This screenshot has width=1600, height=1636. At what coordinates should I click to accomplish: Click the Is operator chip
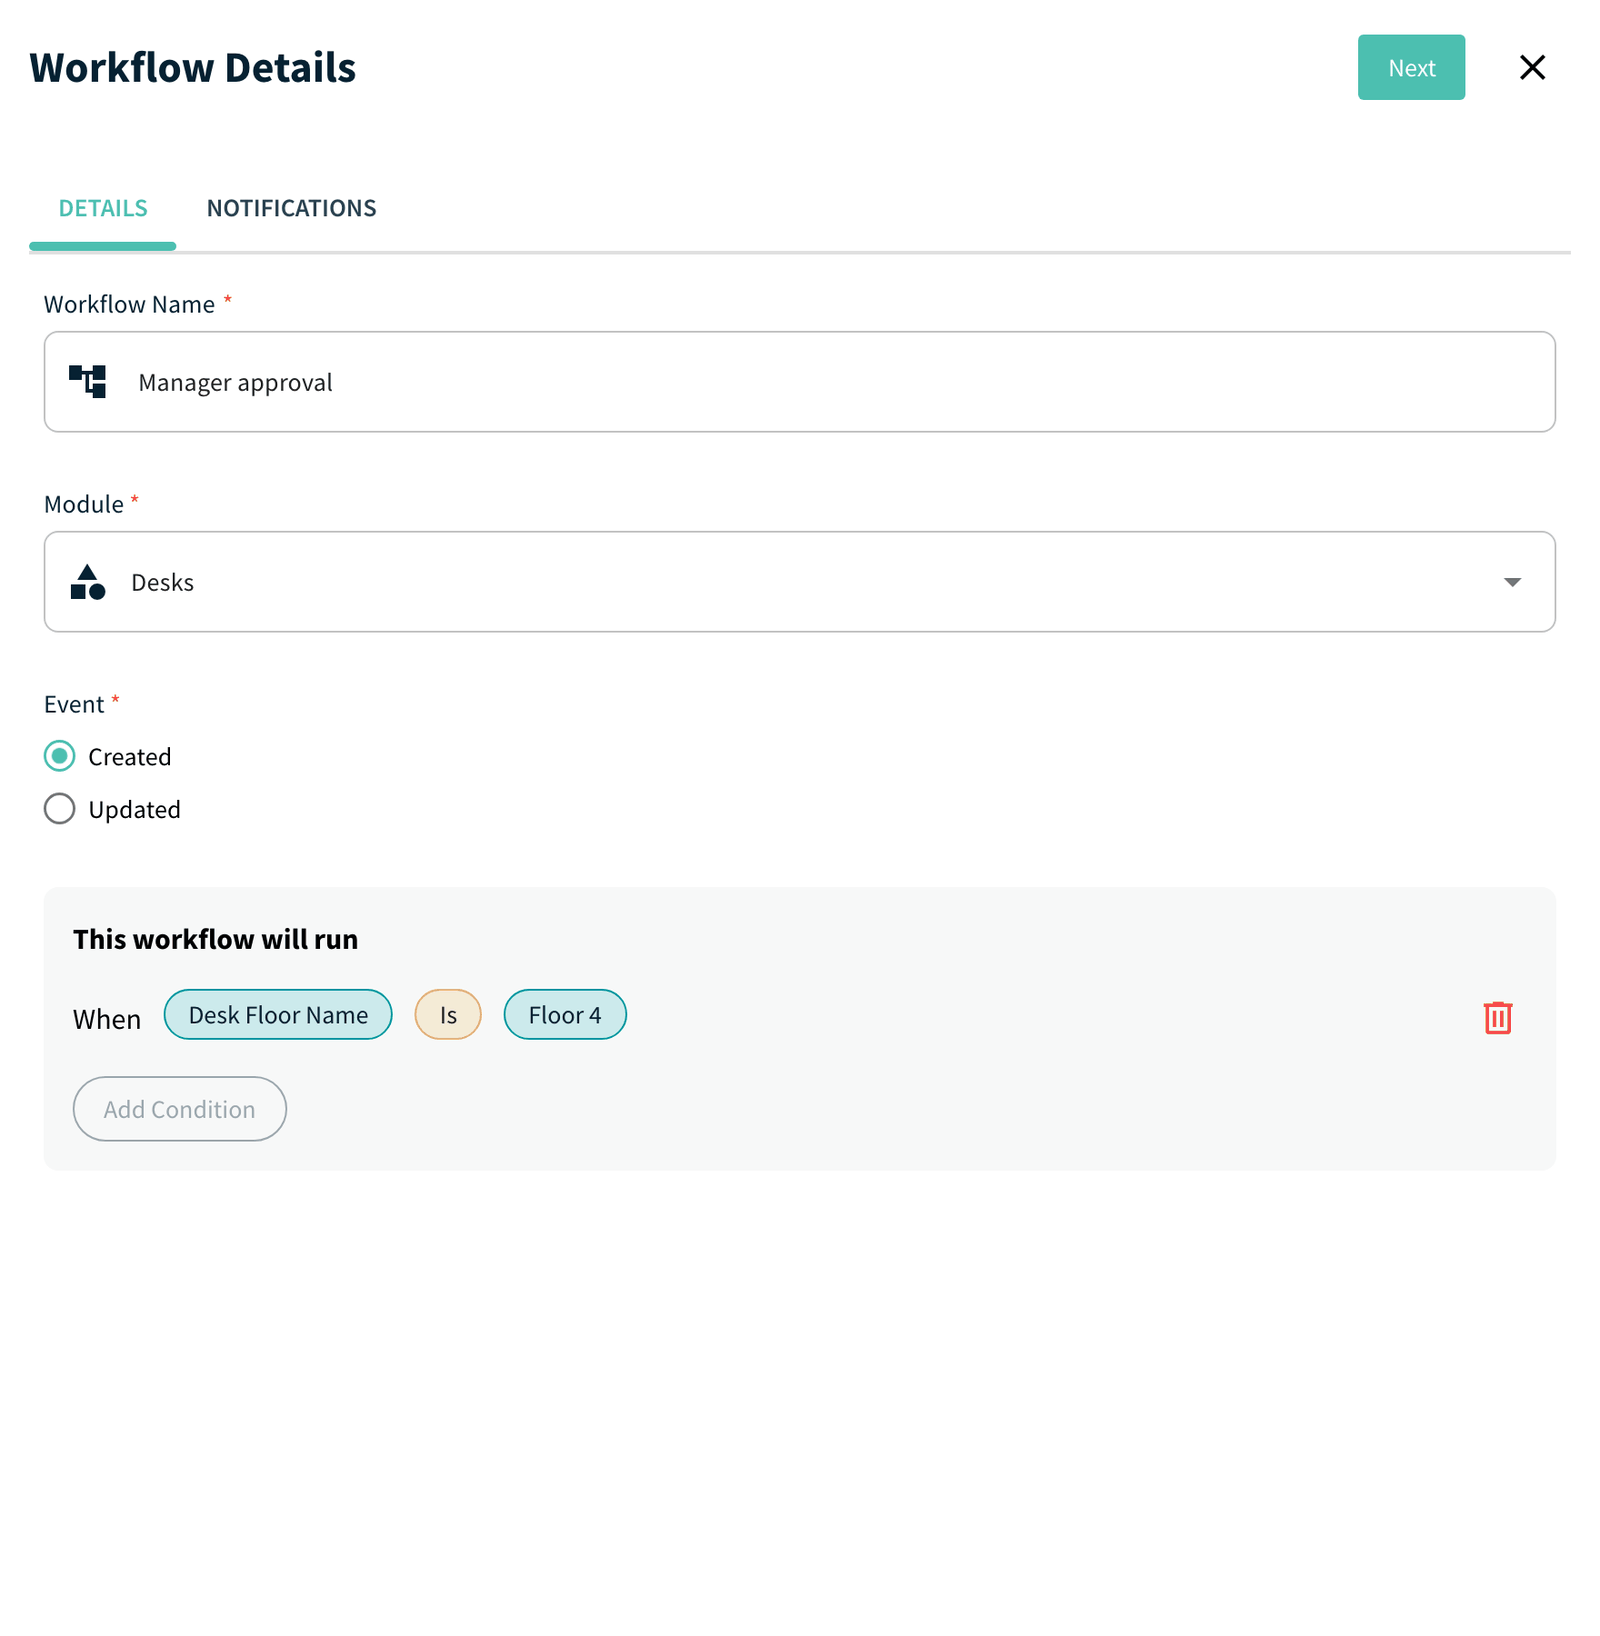(448, 1014)
